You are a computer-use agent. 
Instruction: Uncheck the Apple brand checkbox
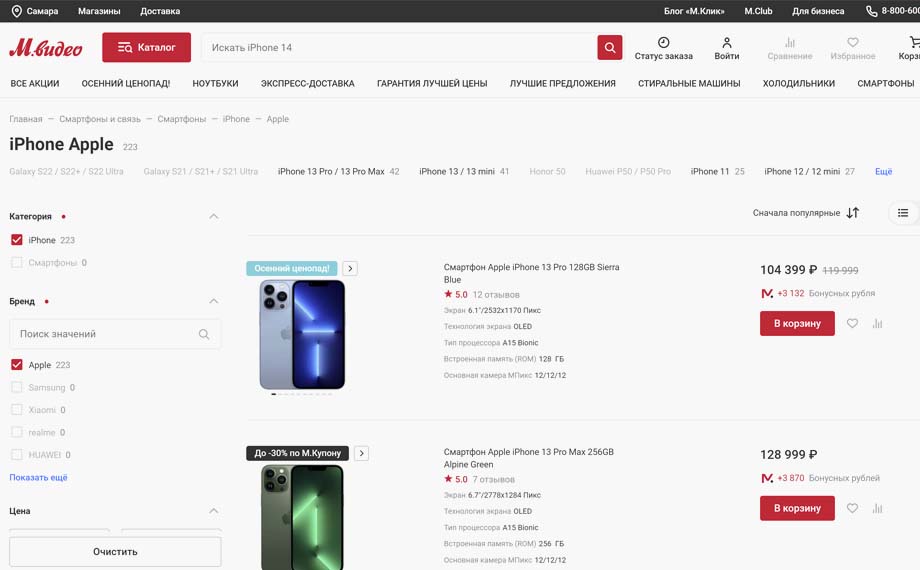(16, 365)
